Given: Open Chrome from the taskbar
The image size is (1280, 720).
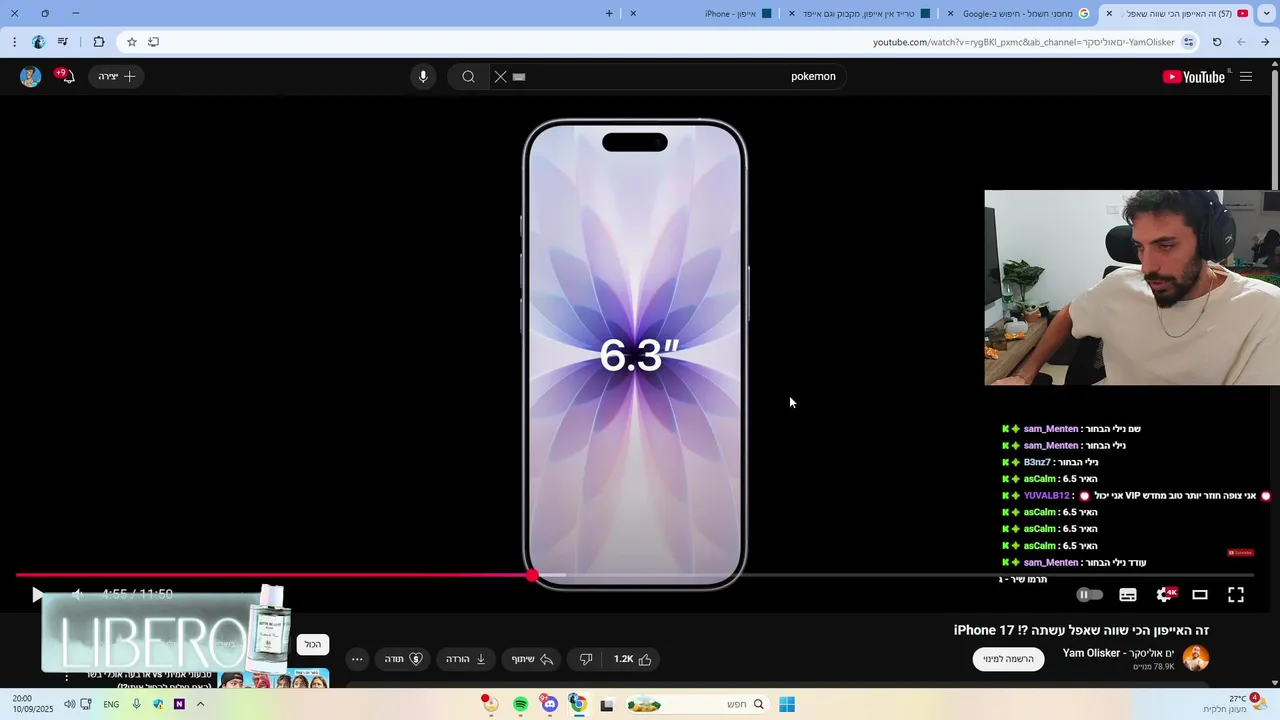Looking at the screenshot, I should [577, 705].
